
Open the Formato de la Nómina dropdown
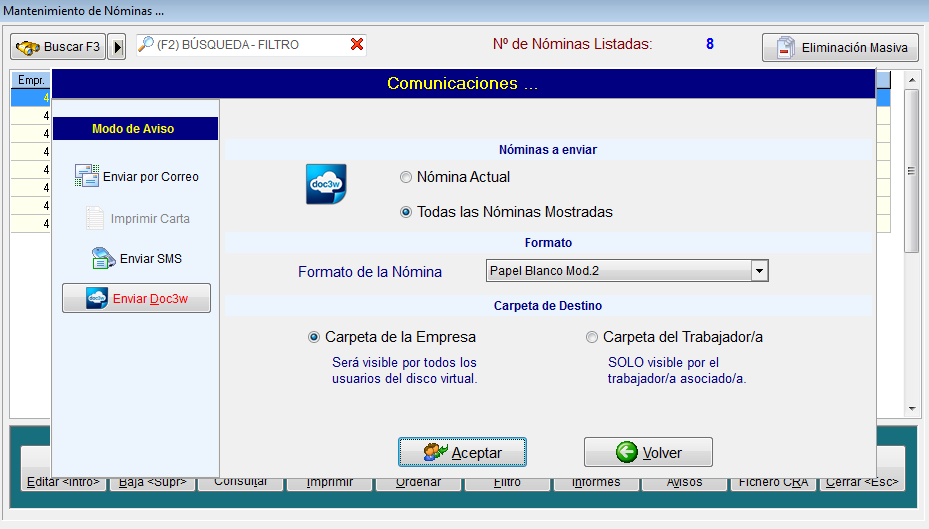click(759, 271)
